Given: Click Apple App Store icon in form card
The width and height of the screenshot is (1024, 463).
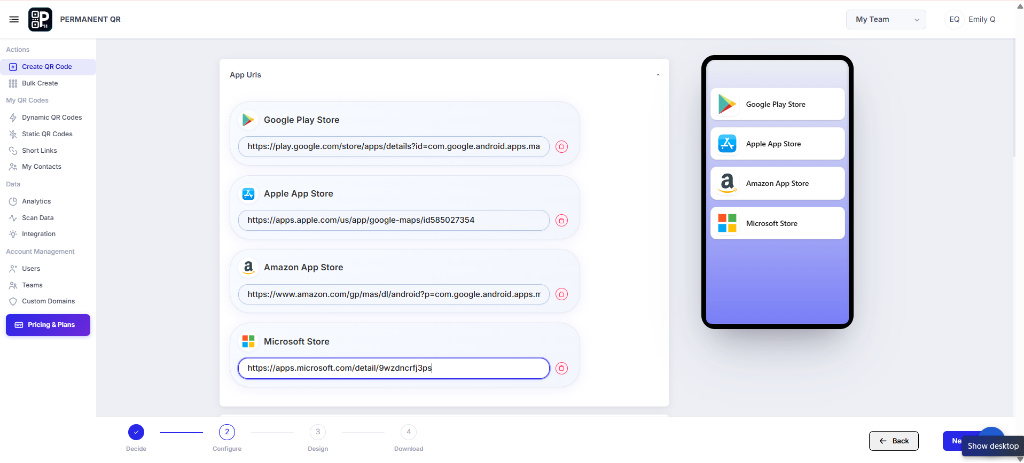Looking at the screenshot, I should click(x=248, y=193).
